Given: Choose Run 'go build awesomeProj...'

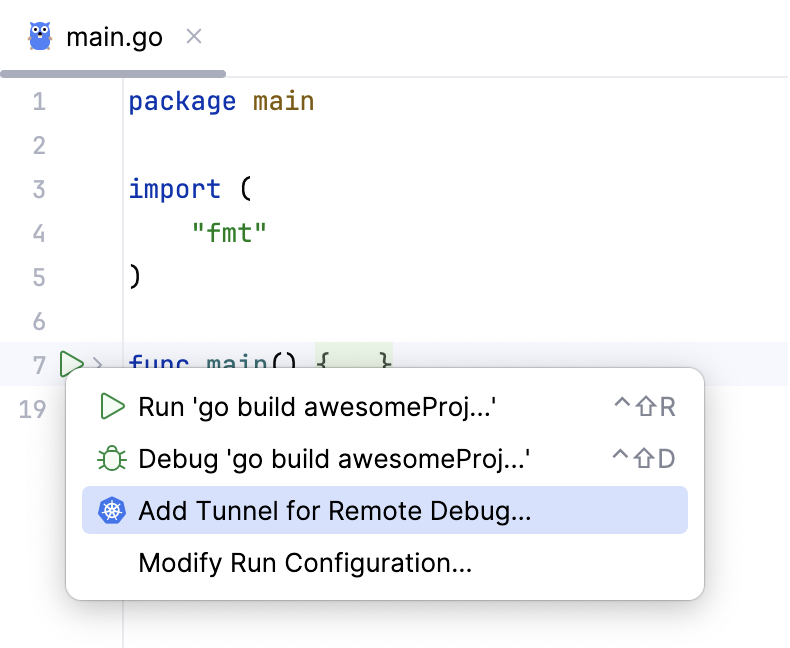Looking at the screenshot, I should click(x=318, y=407).
